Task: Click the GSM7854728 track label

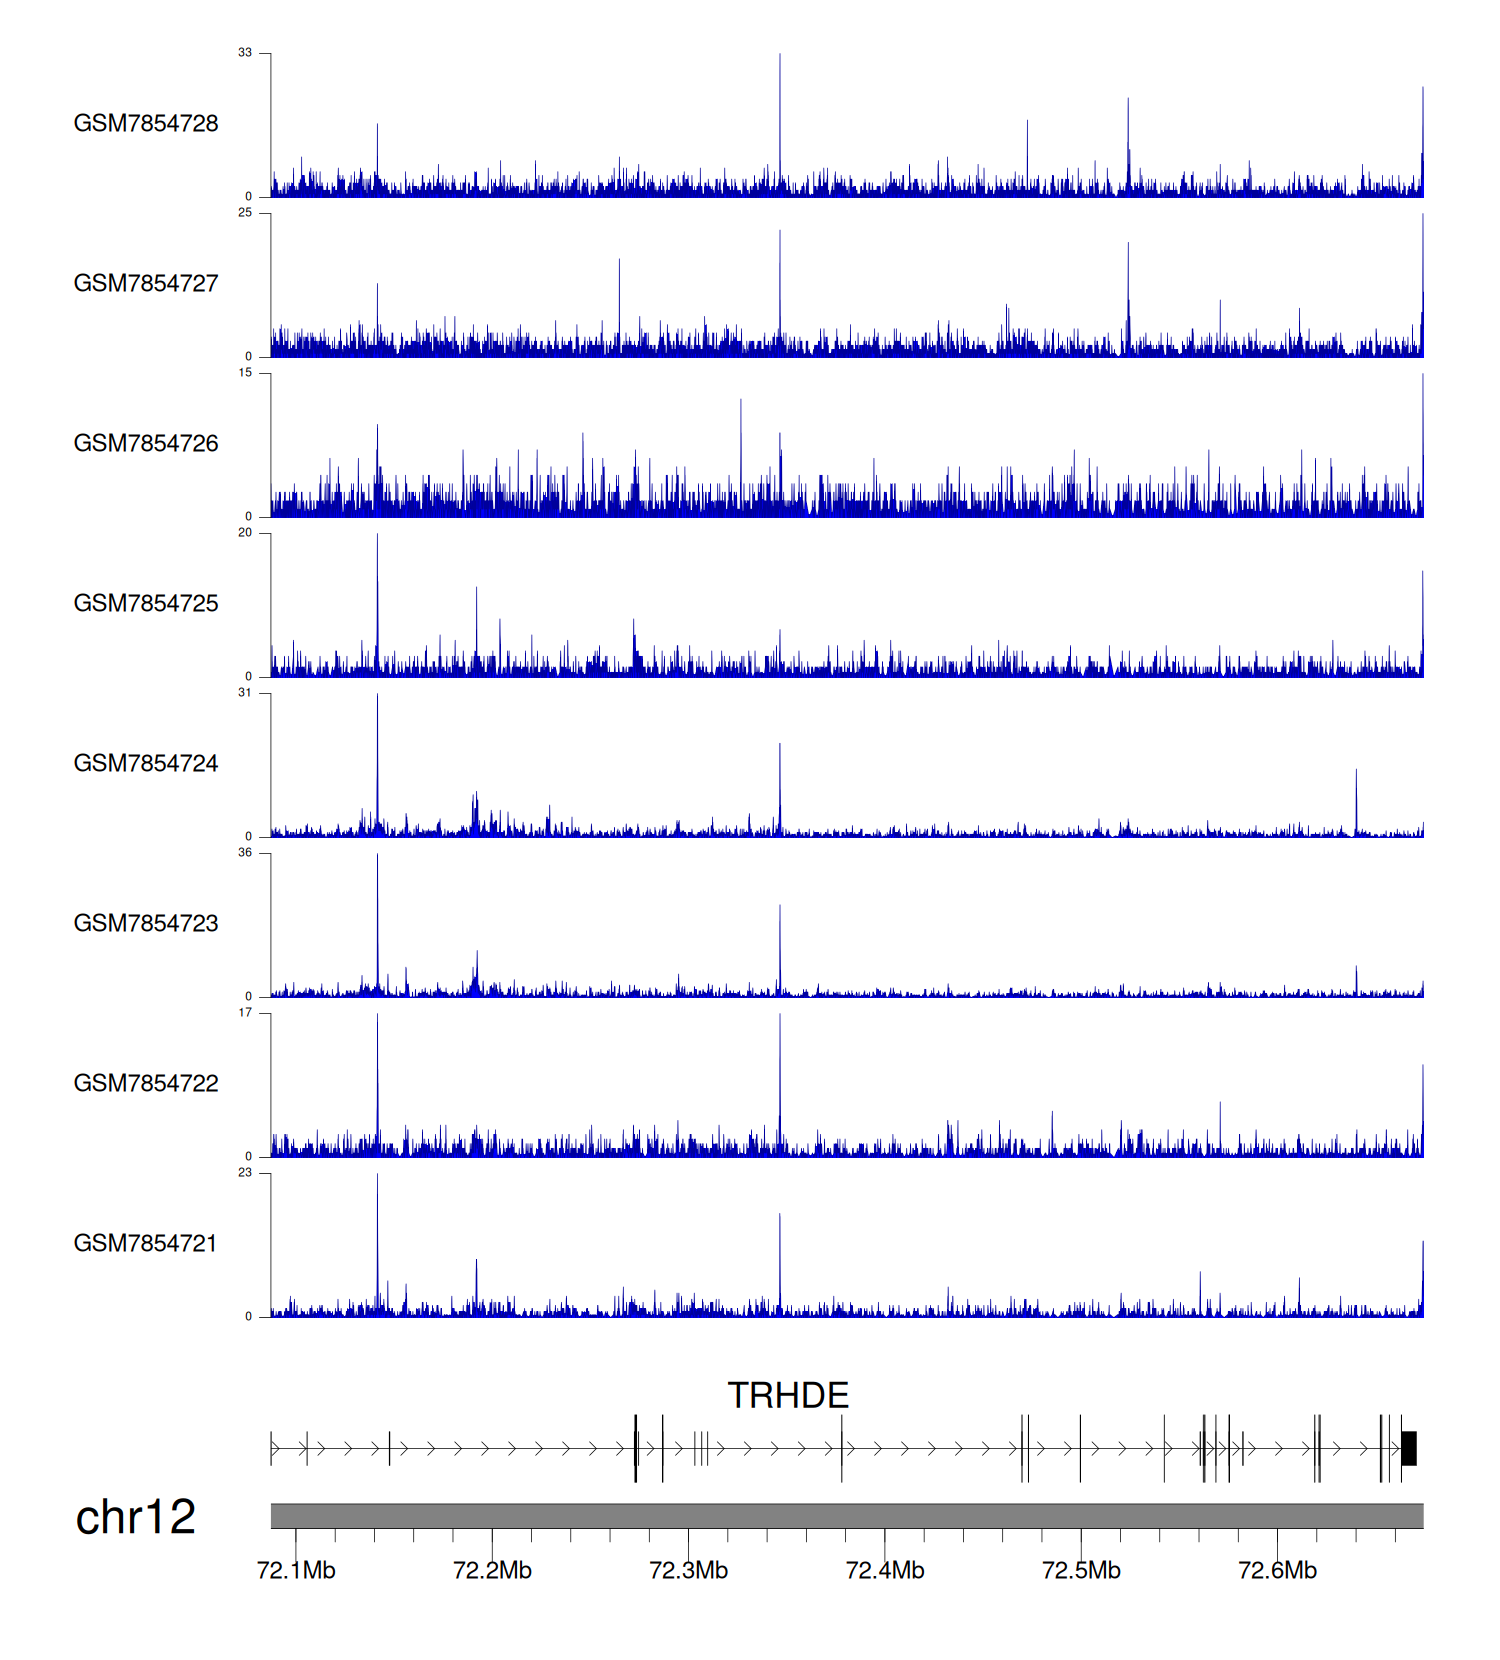Action: click(x=146, y=123)
